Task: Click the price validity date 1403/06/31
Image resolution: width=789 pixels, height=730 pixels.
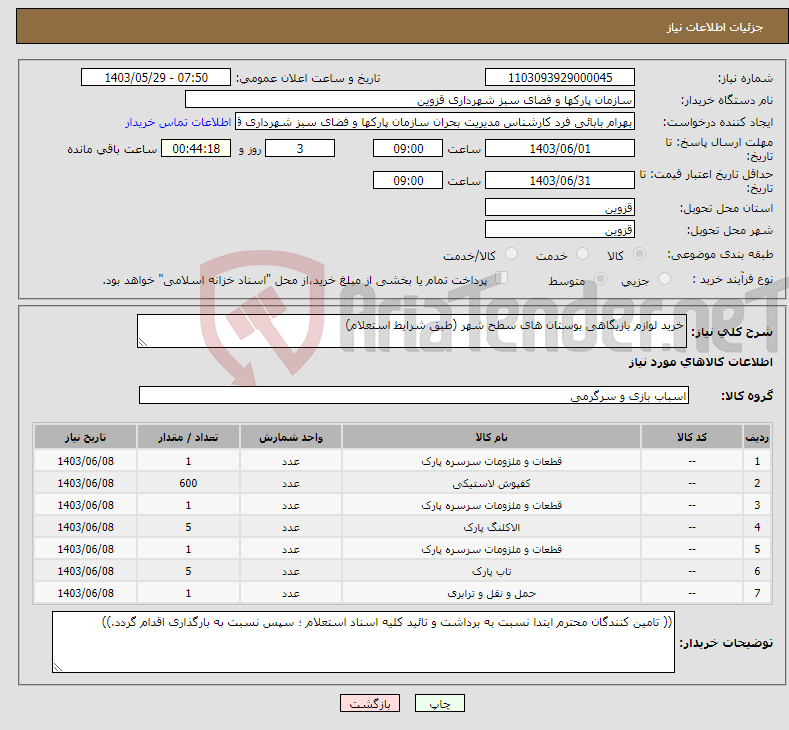Action: point(560,181)
